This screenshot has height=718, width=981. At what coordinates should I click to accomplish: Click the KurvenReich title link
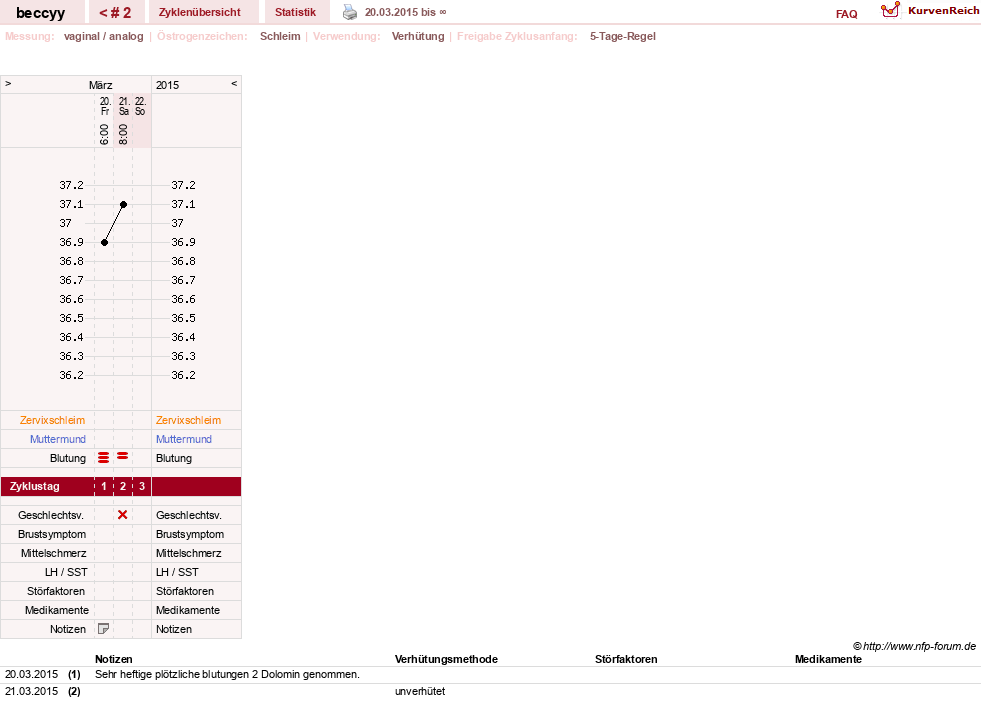click(943, 11)
